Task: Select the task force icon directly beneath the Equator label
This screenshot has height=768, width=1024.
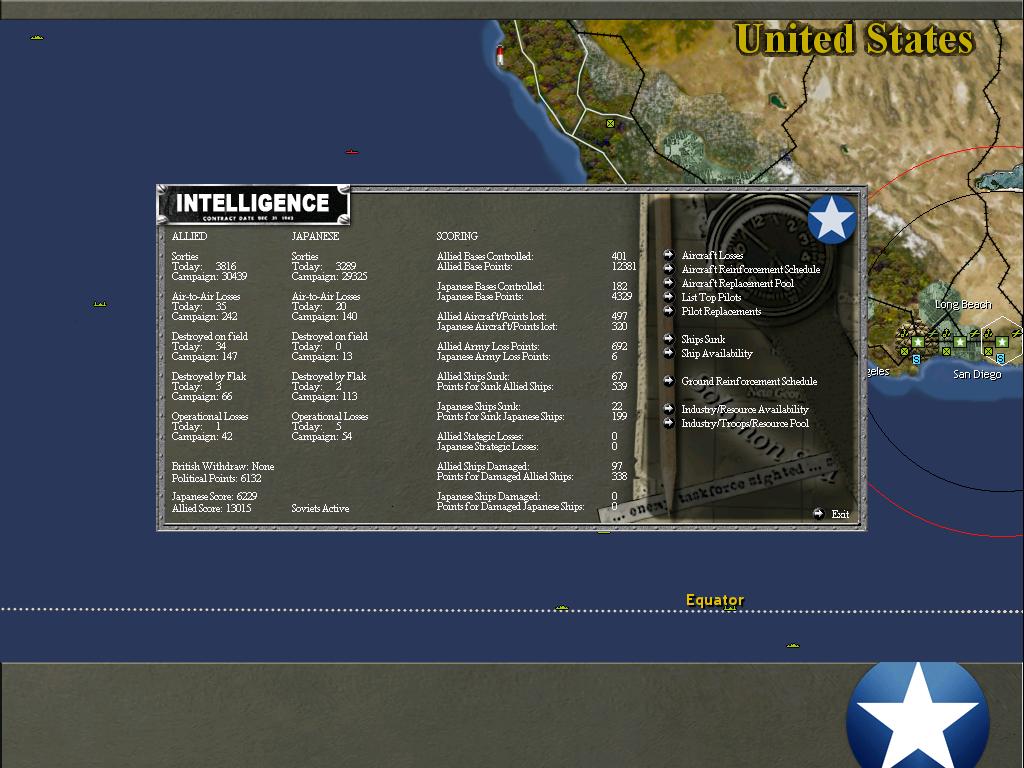Action: click(729, 609)
